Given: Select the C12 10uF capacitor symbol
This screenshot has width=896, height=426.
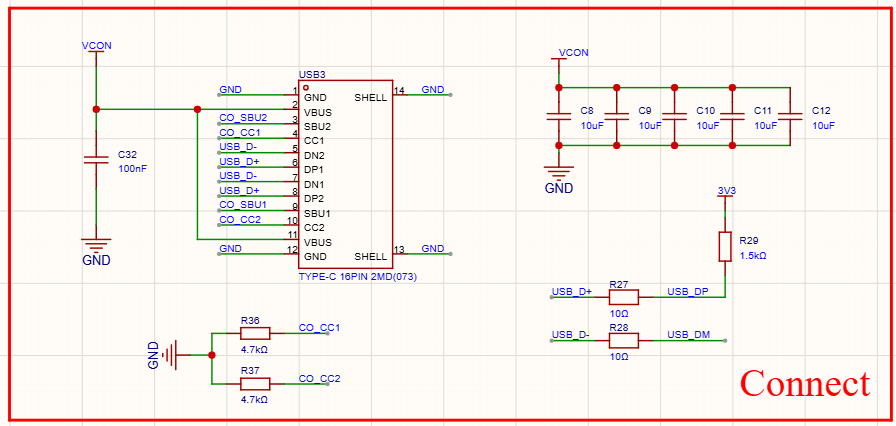Looking at the screenshot, I should click(x=791, y=116).
